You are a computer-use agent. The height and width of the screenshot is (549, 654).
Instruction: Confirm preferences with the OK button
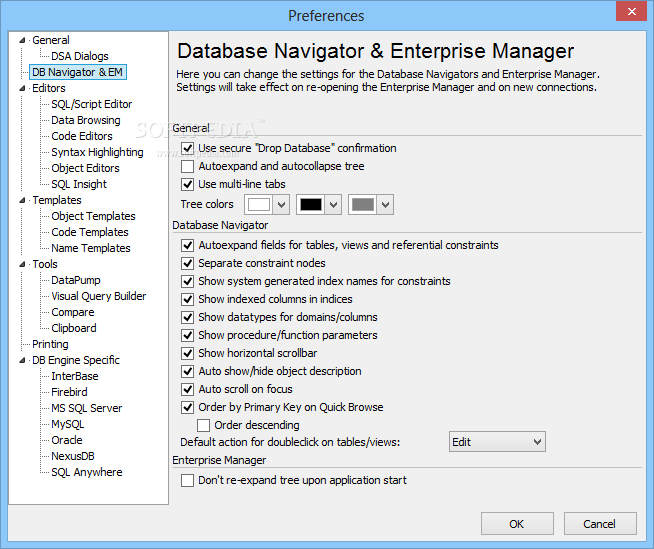click(x=517, y=524)
